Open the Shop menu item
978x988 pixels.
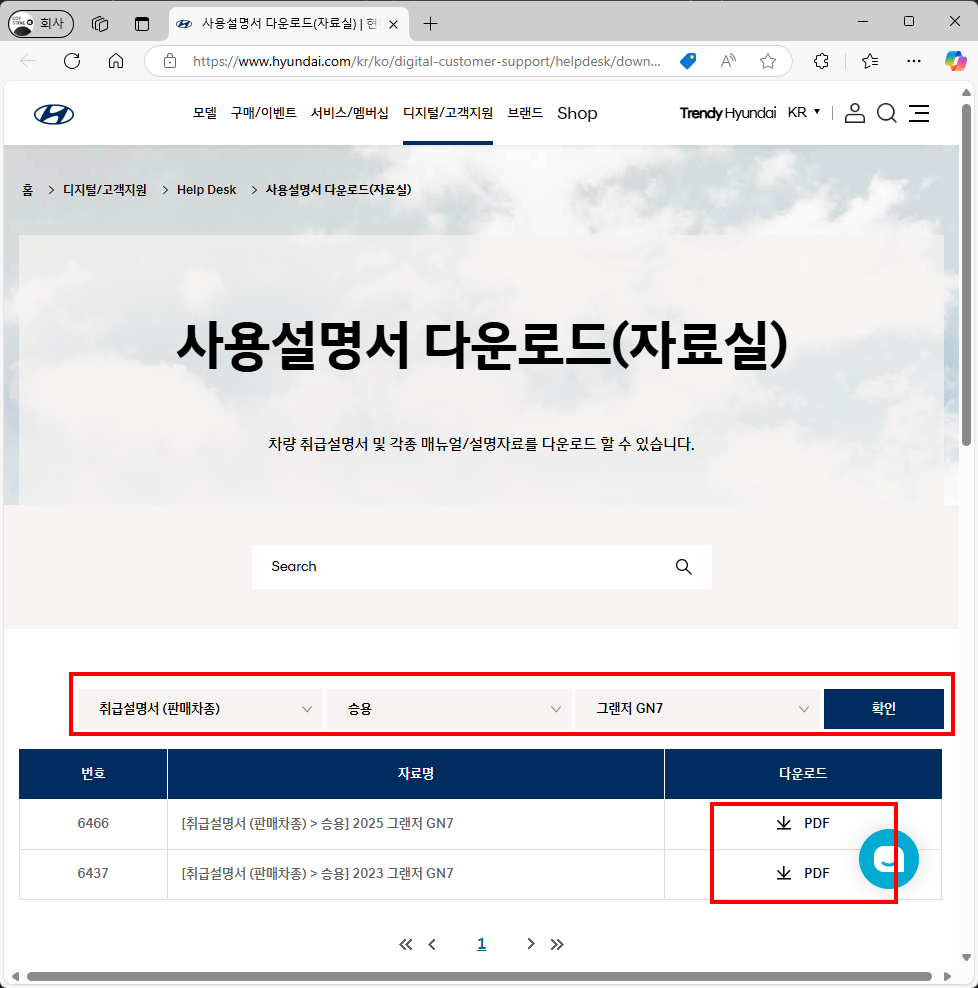577,113
